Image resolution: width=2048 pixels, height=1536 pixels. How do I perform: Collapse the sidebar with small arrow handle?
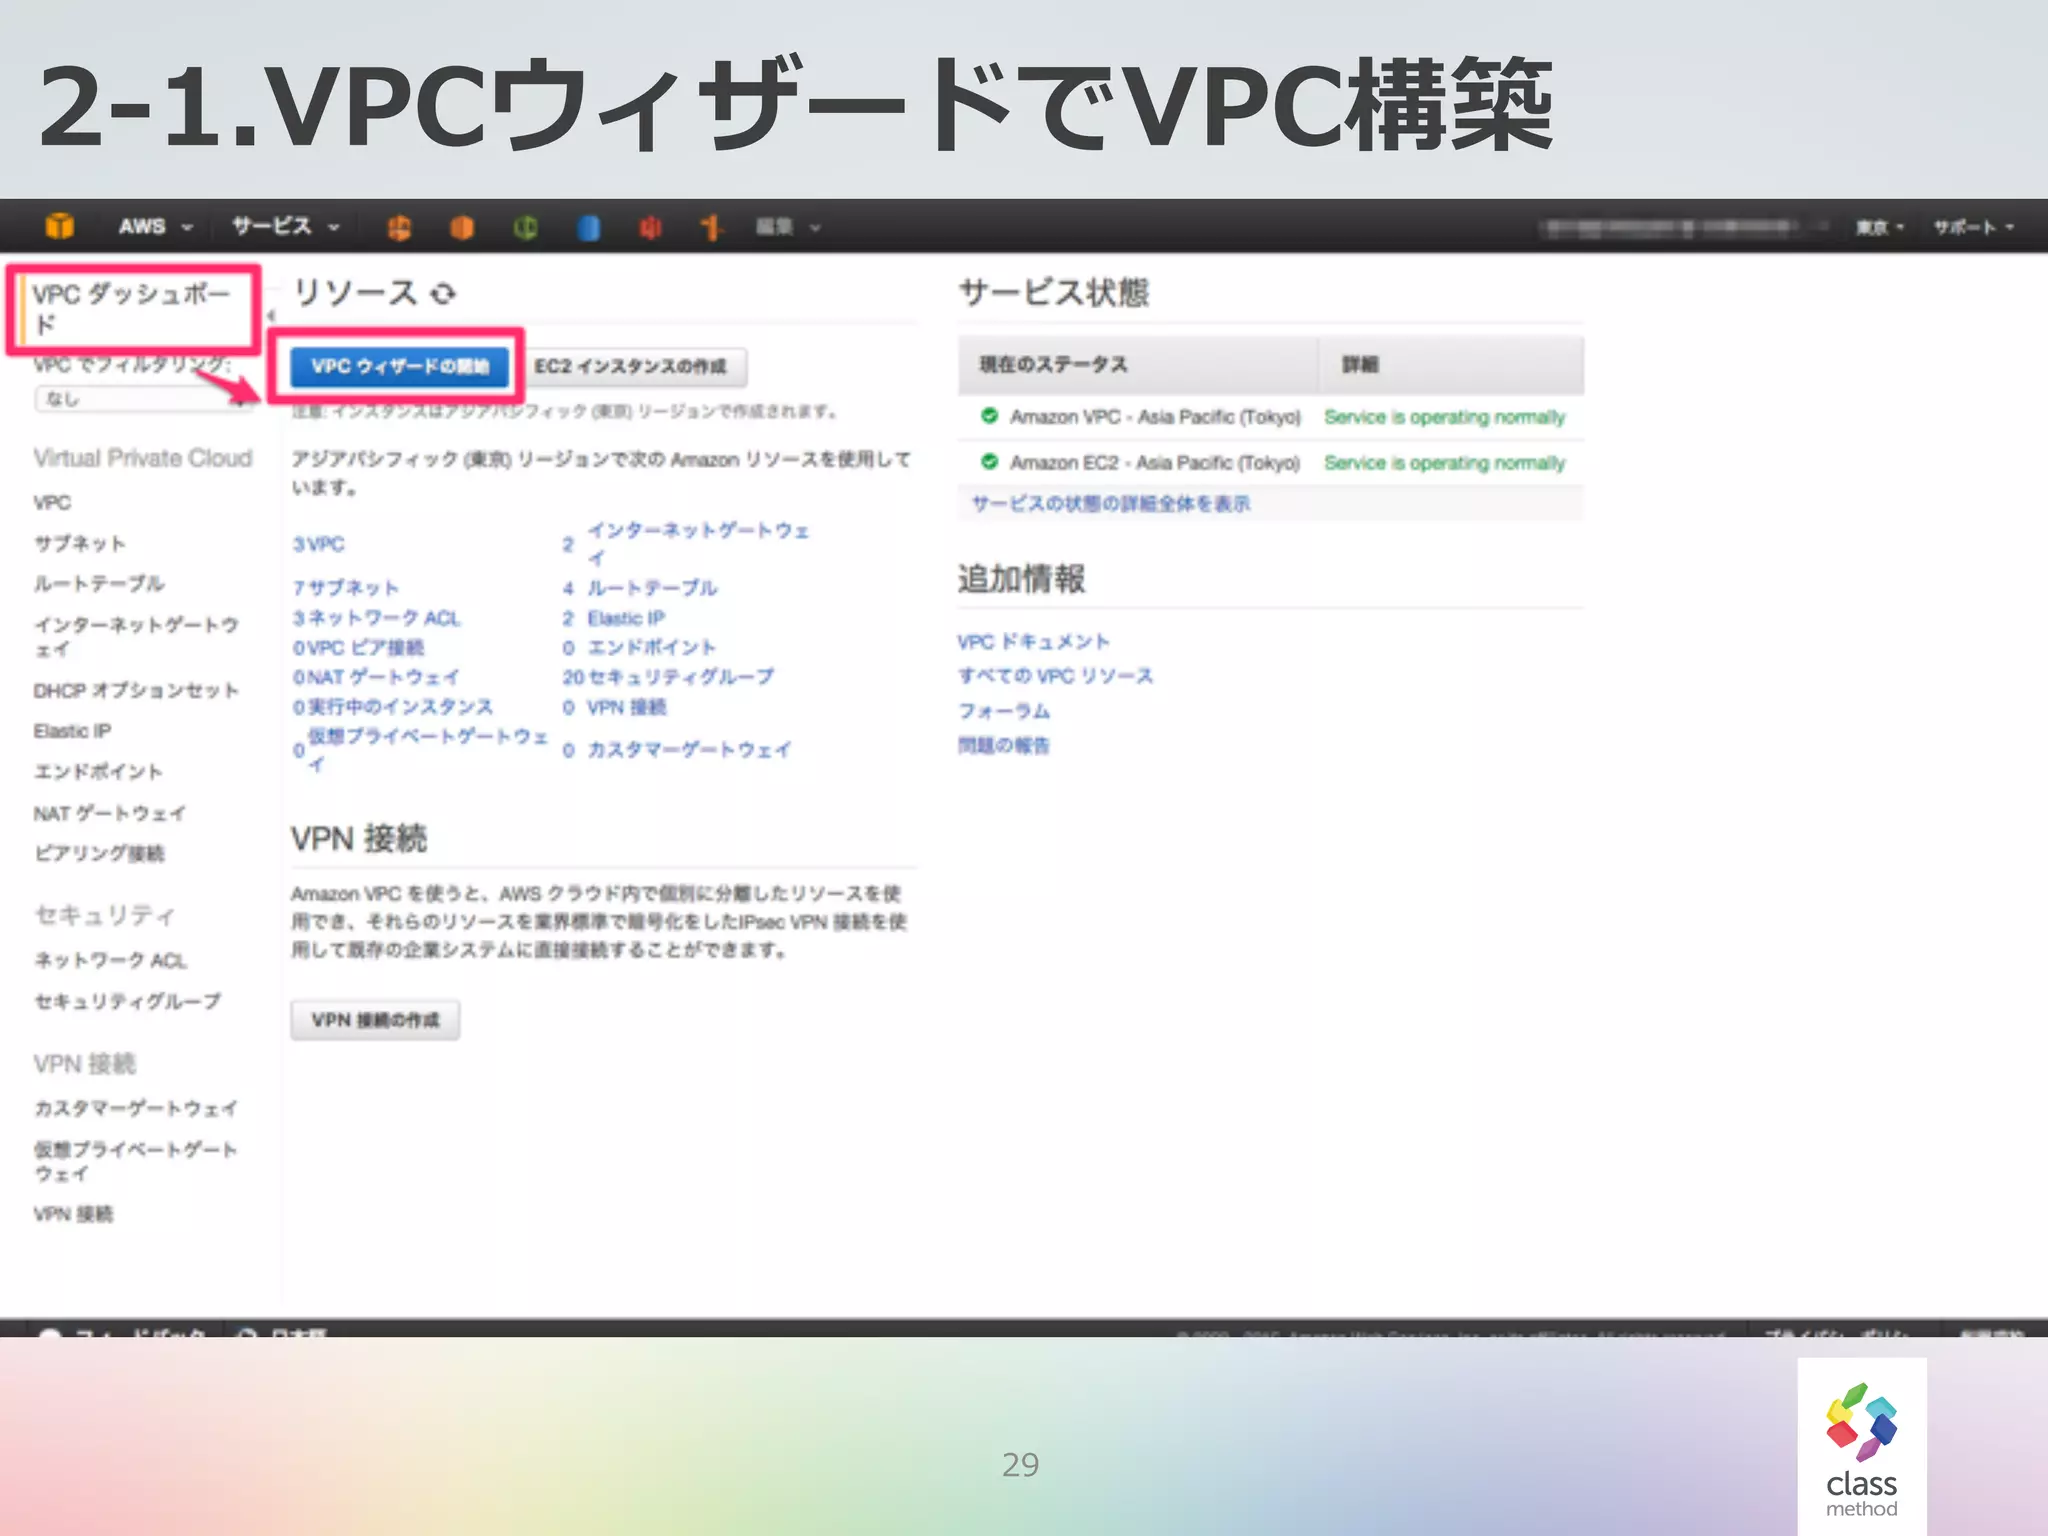point(271,315)
